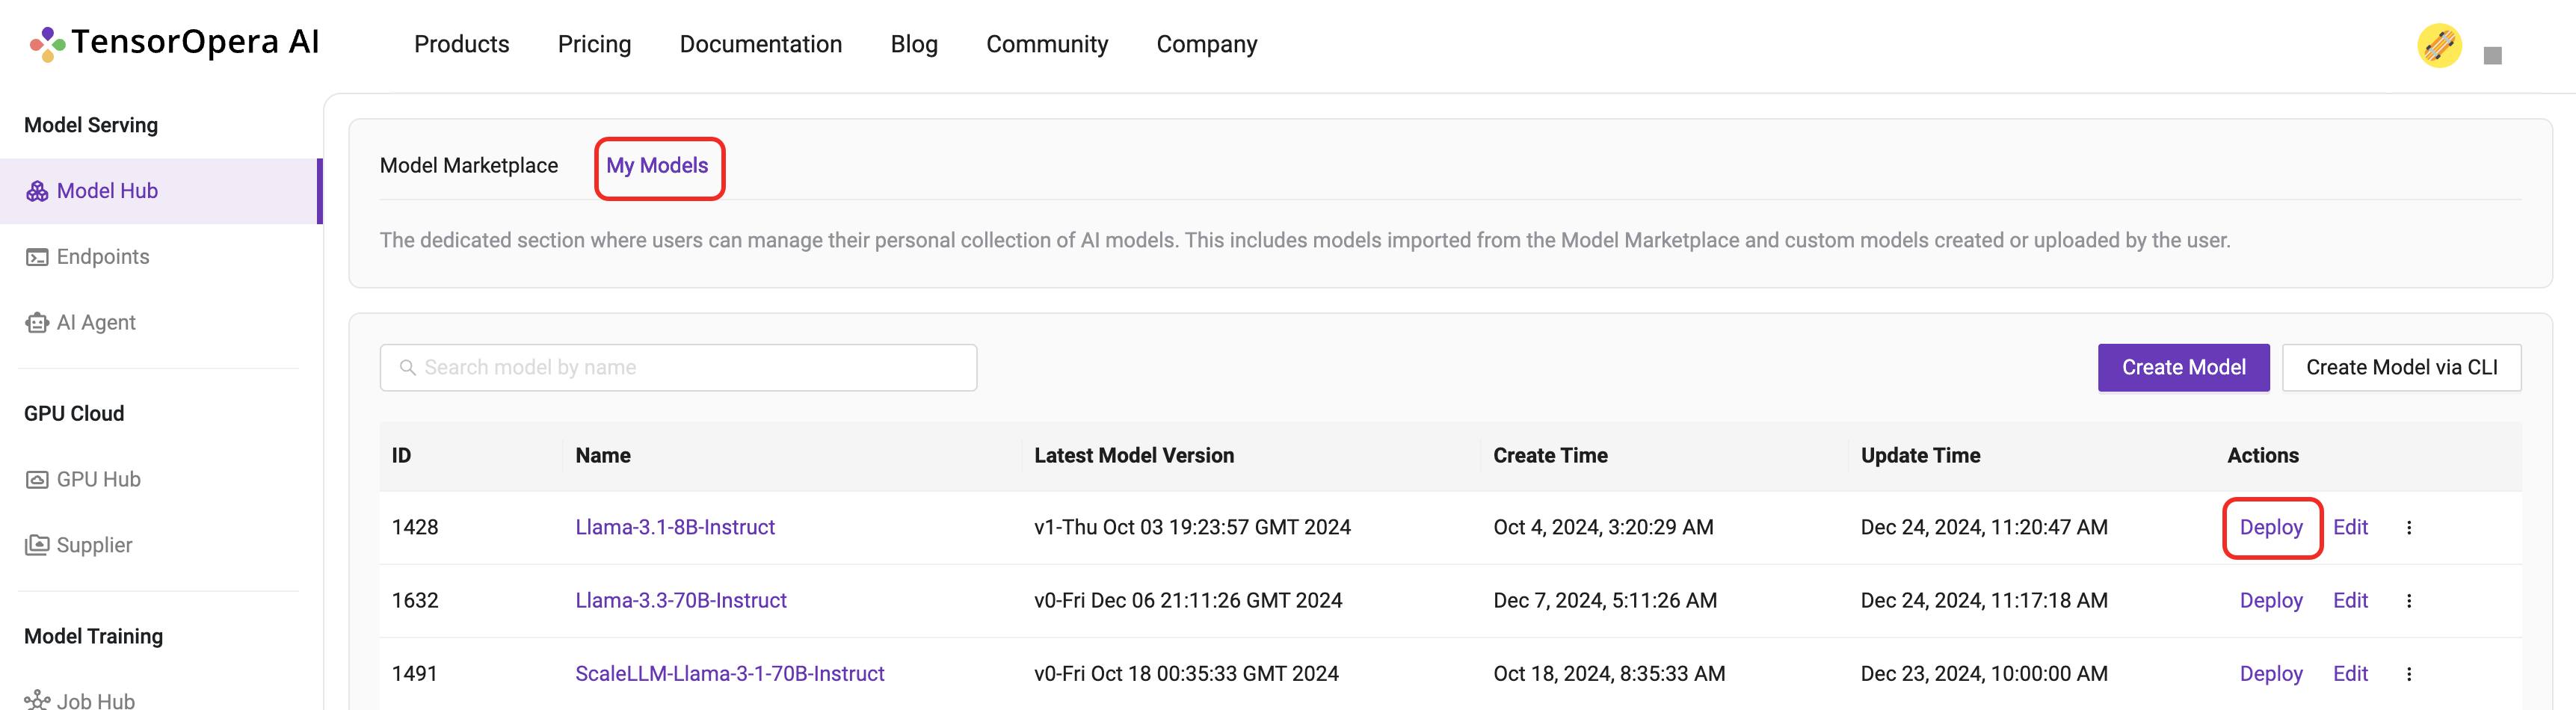Edit the Llama-3.3-70B-Instruct model
Image resolution: width=2576 pixels, height=710 pixels.
[2350, 600]
